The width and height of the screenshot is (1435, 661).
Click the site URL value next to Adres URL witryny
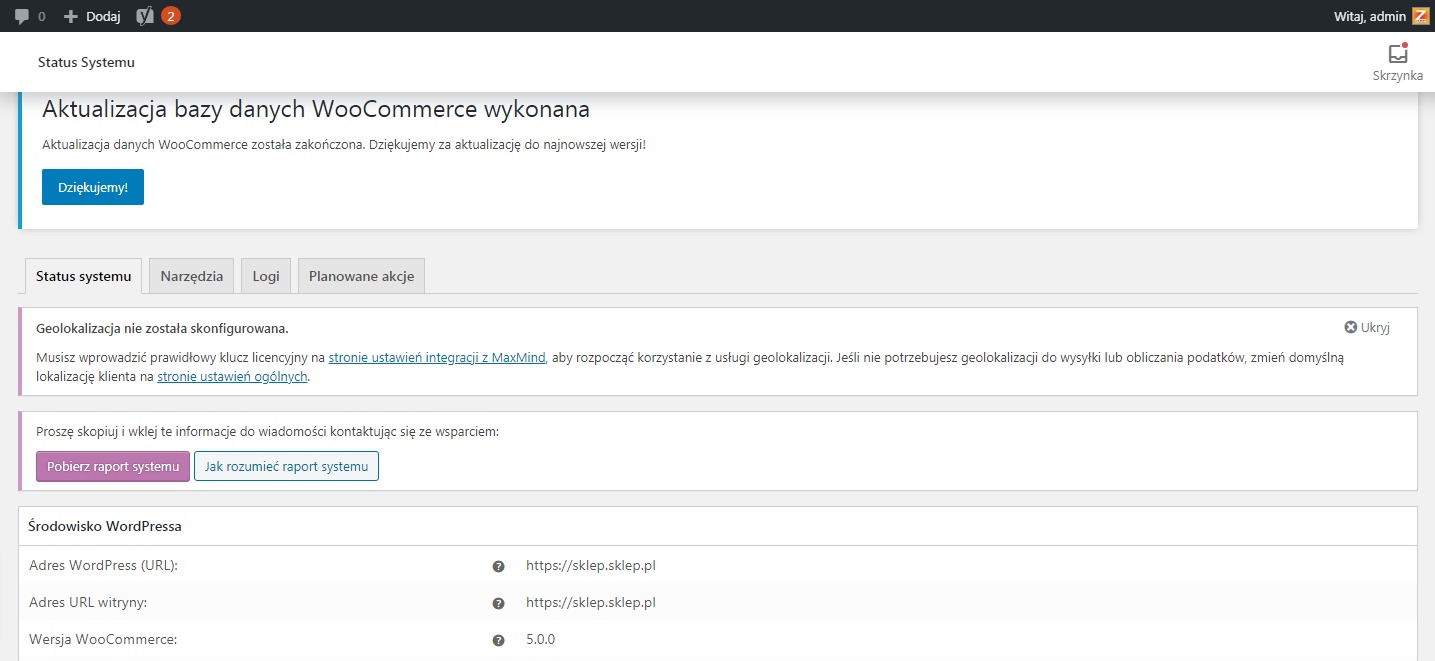pos(591,602)
